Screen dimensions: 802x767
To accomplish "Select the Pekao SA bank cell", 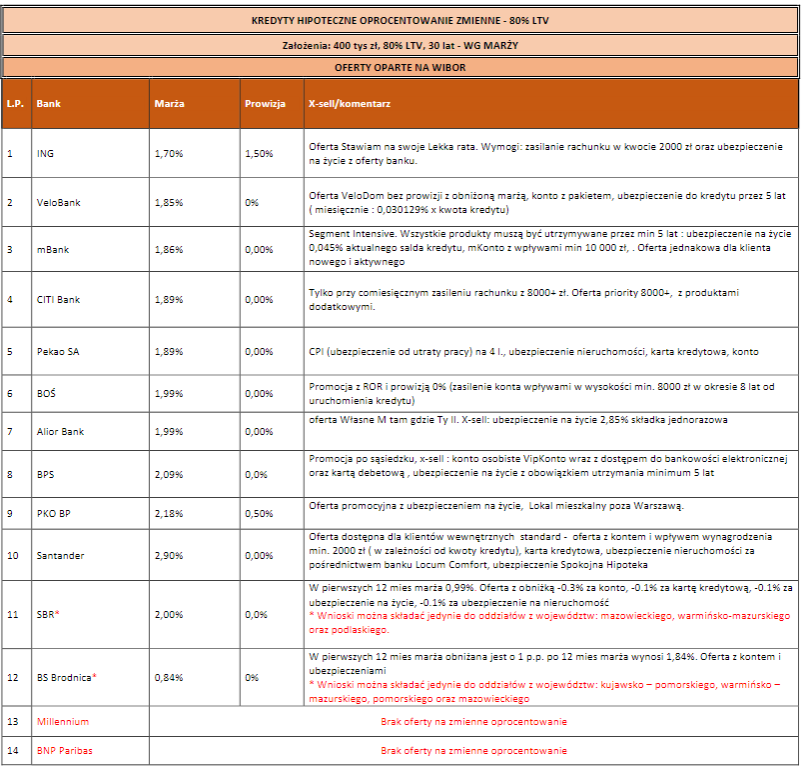I will pos(56,352).
